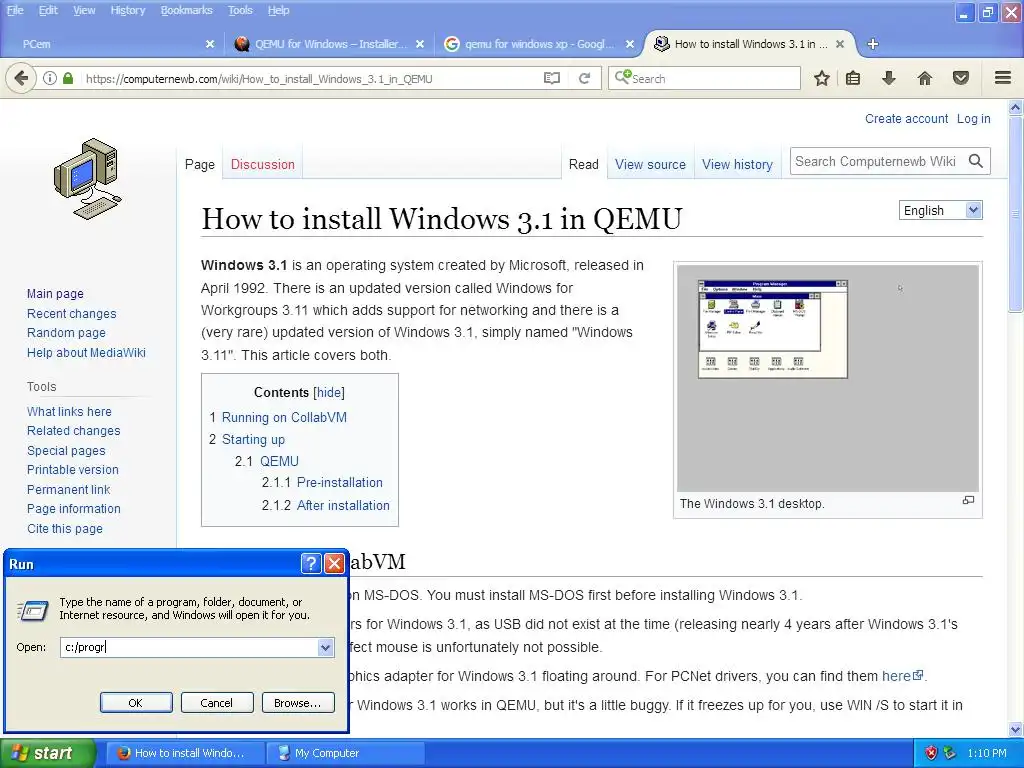Click OK in the Run dialog
1024x768 pixels.
136,703
